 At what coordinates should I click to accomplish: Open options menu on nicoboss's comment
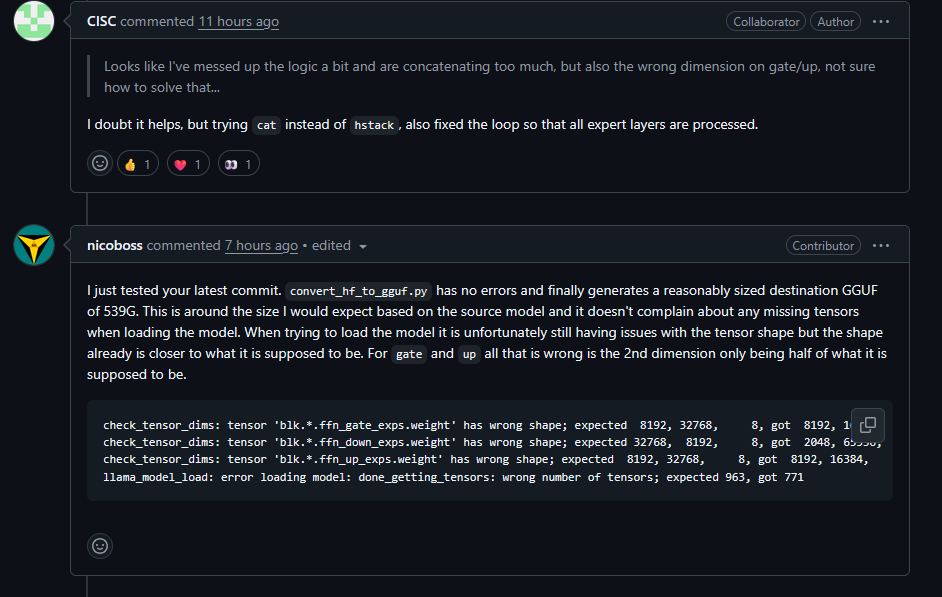coord(881,246)
